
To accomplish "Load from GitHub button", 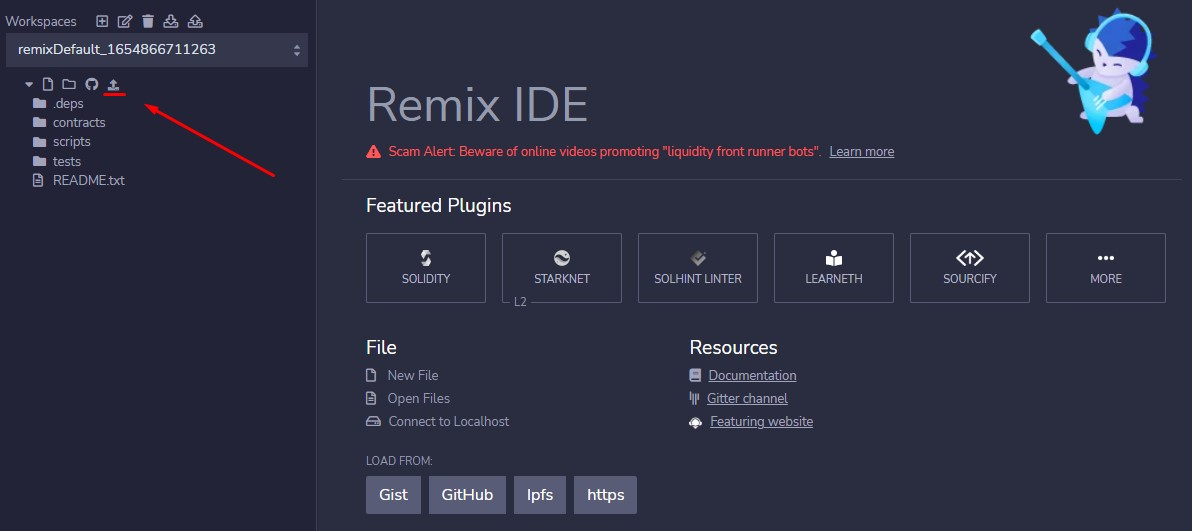I will (468, 494).
